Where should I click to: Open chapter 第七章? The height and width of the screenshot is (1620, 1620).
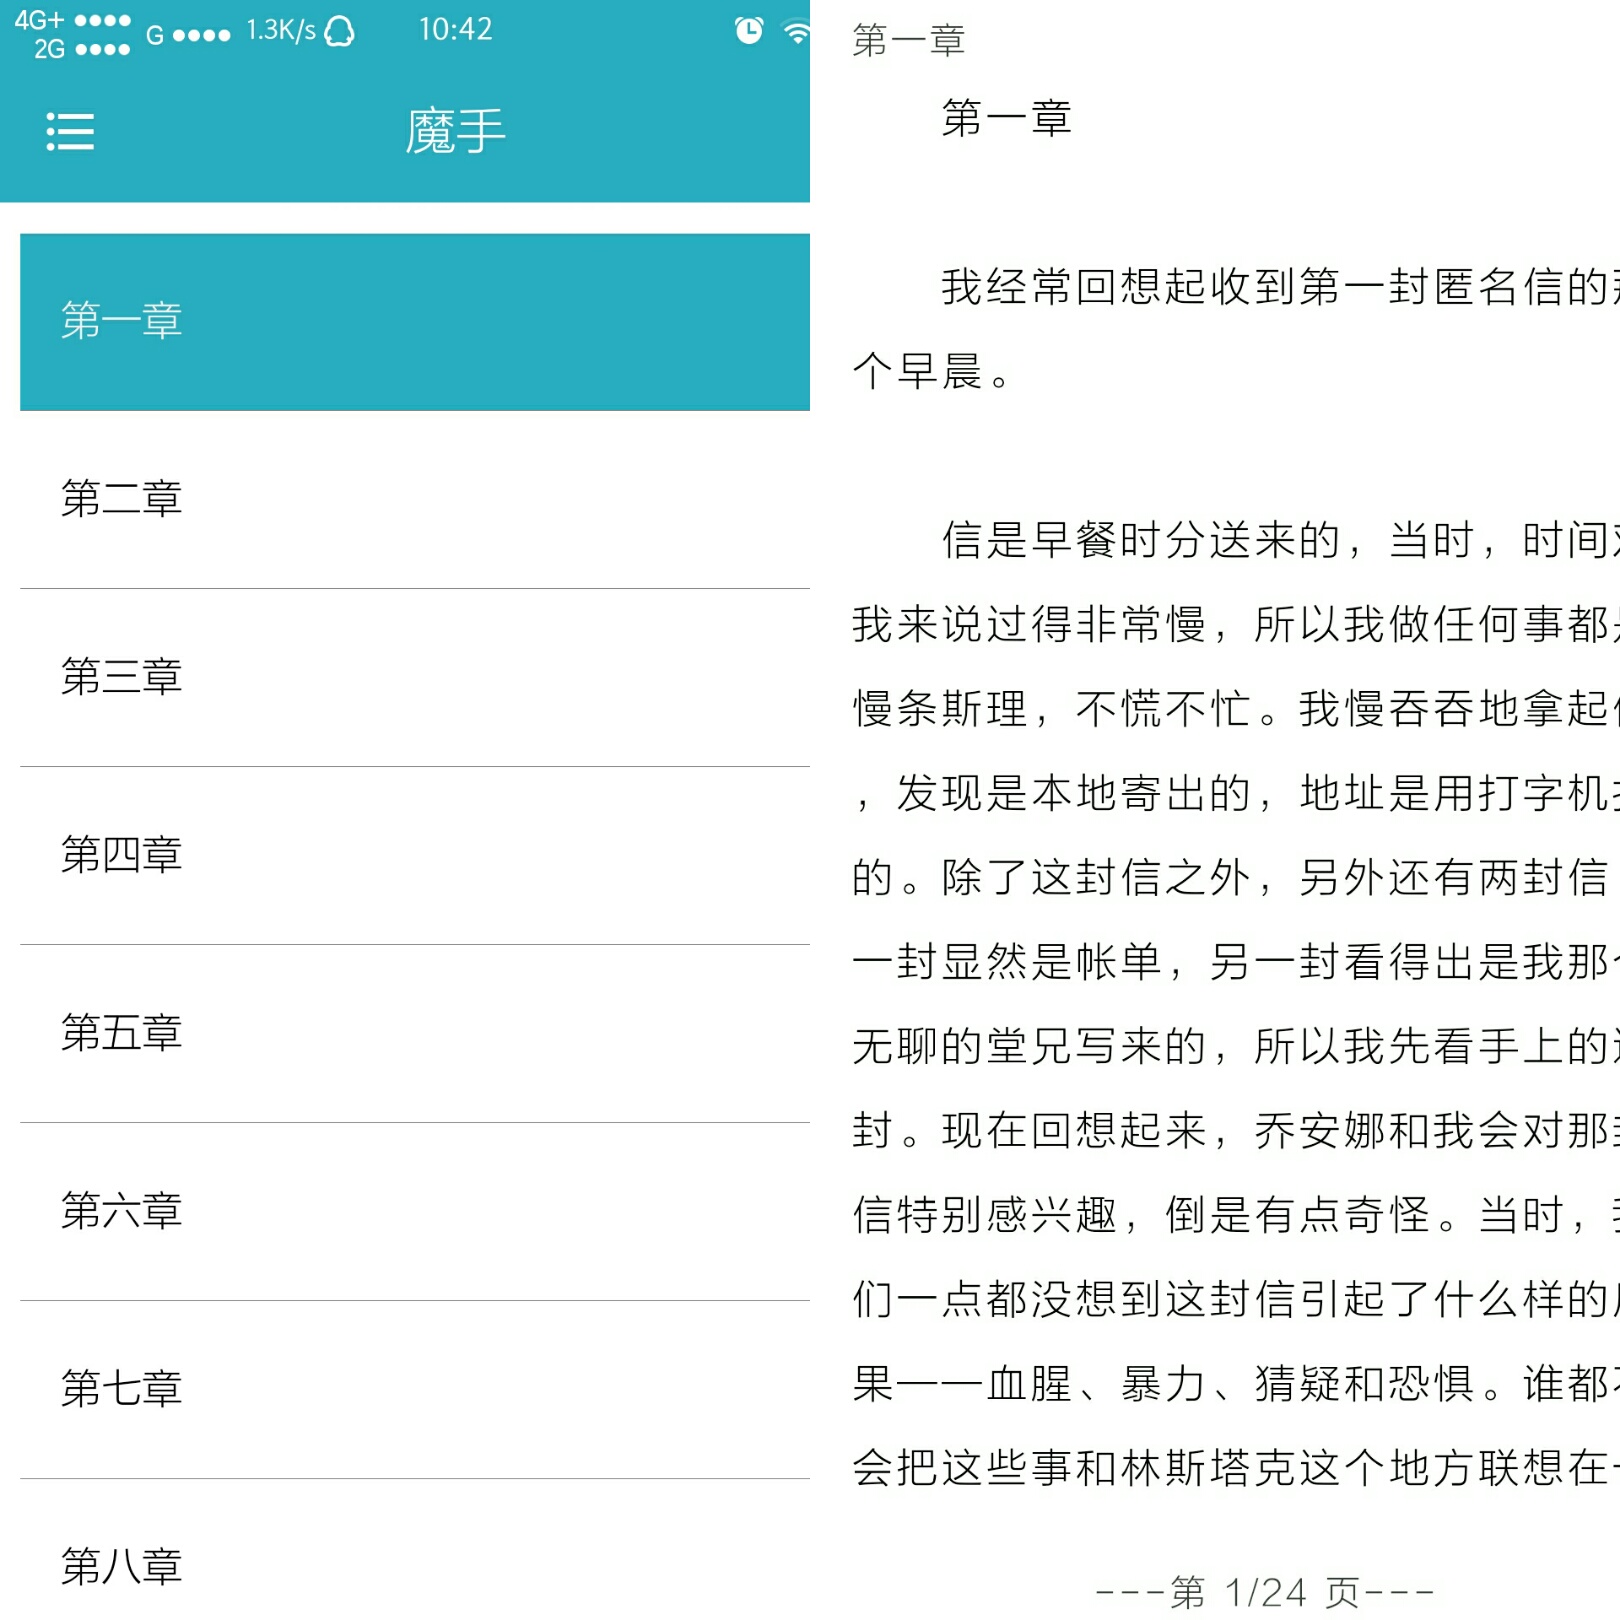point(122,1390)
